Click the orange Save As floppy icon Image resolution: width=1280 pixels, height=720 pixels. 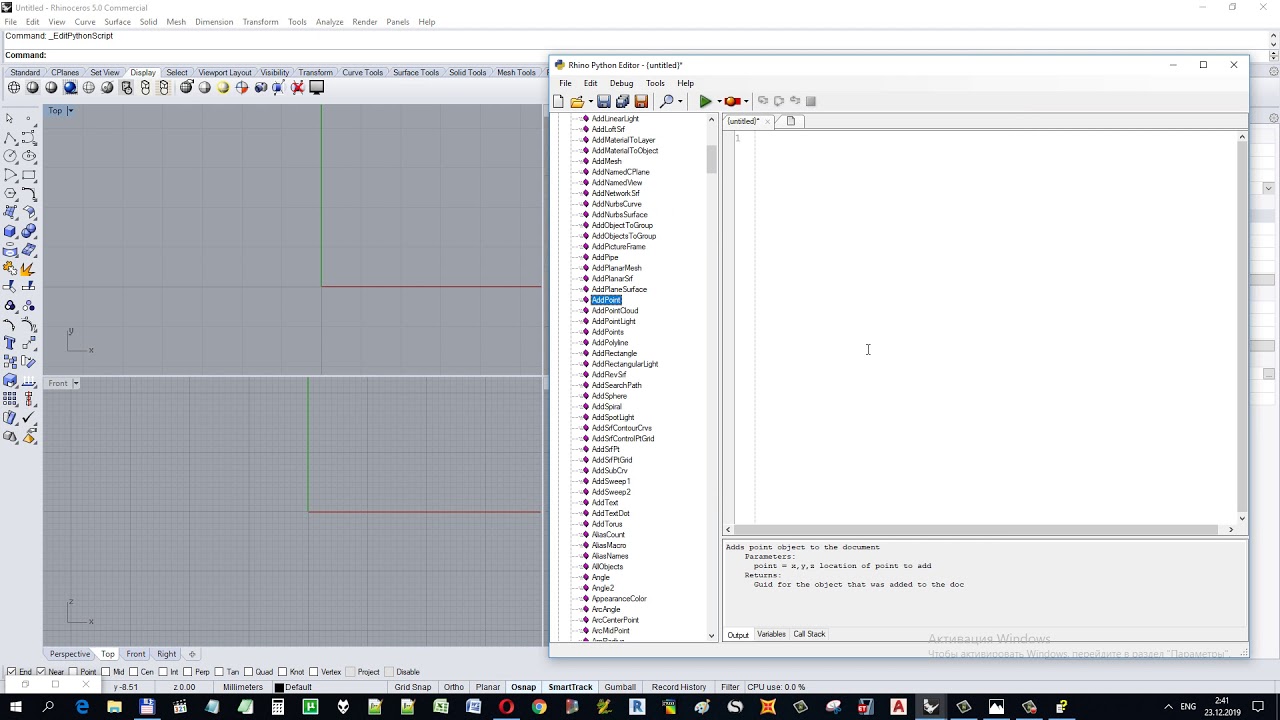[641, 101]
